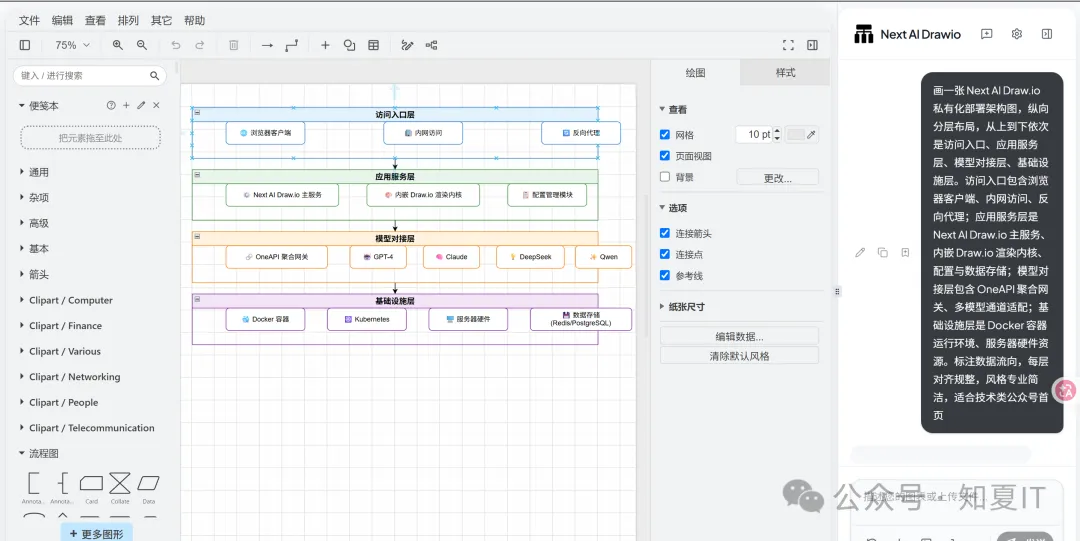Expand the 纸张尺寸 section
The image size is (1080, 541).
[682, 307]
